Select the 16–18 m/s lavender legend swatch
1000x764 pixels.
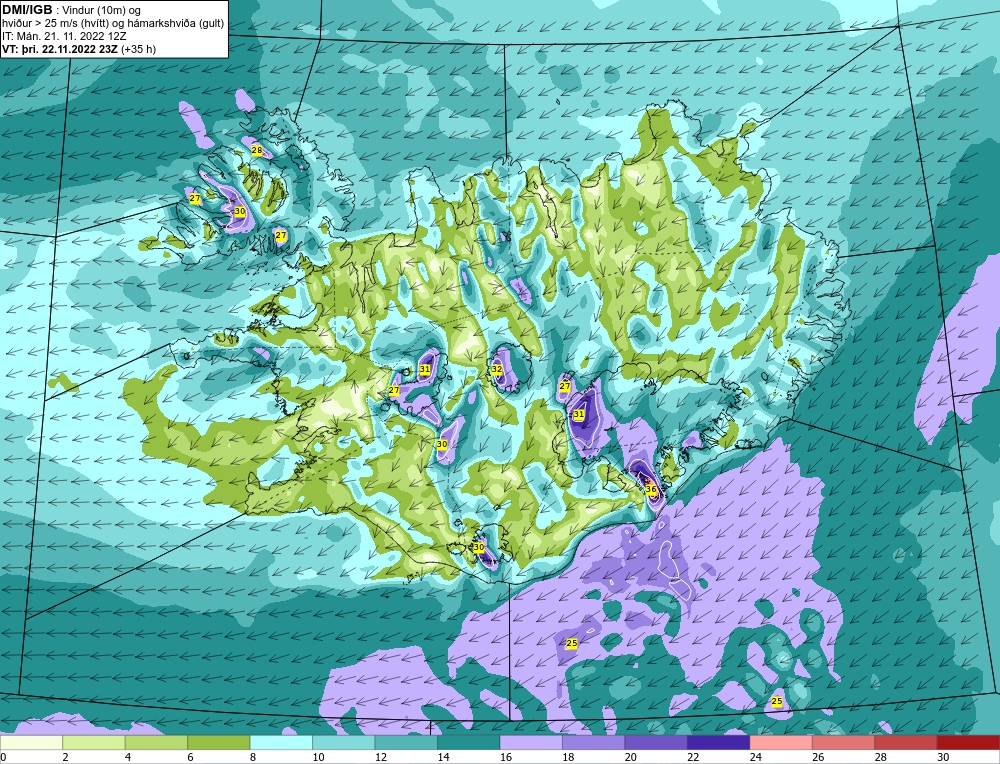click(531, 742)
